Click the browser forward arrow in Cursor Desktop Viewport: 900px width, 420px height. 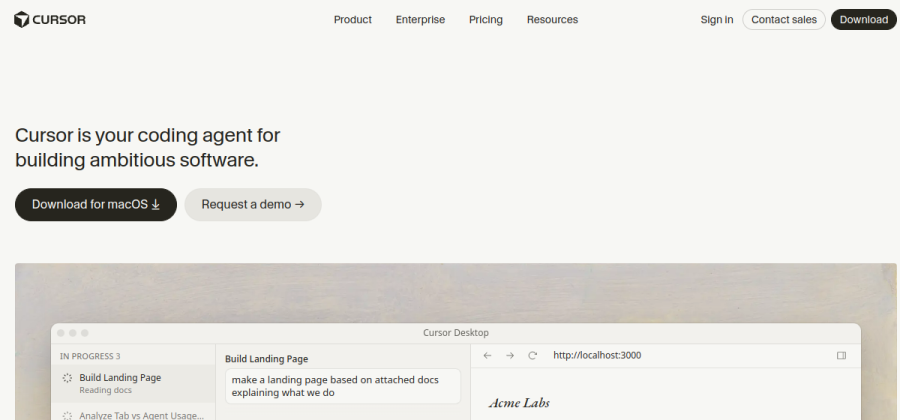(510, 356)
